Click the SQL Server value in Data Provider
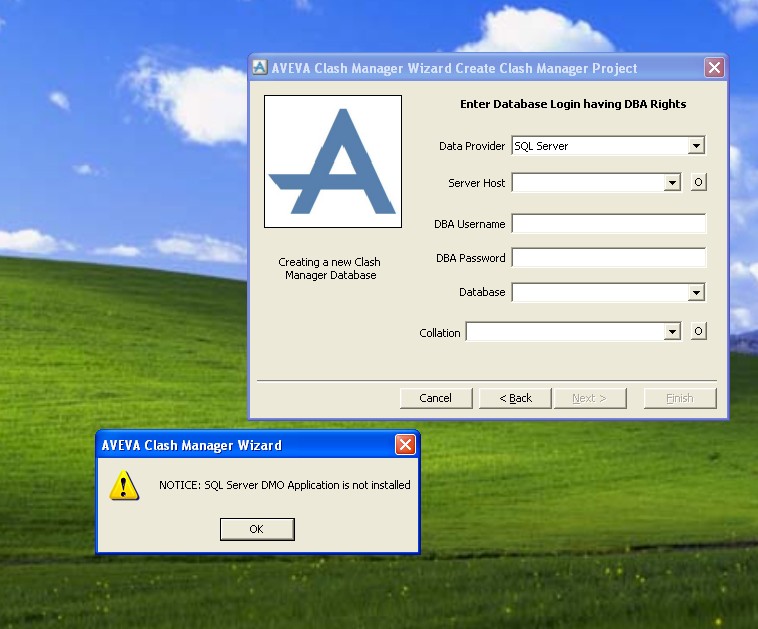This screenshot has width=758, height=629. pos(541,146)
